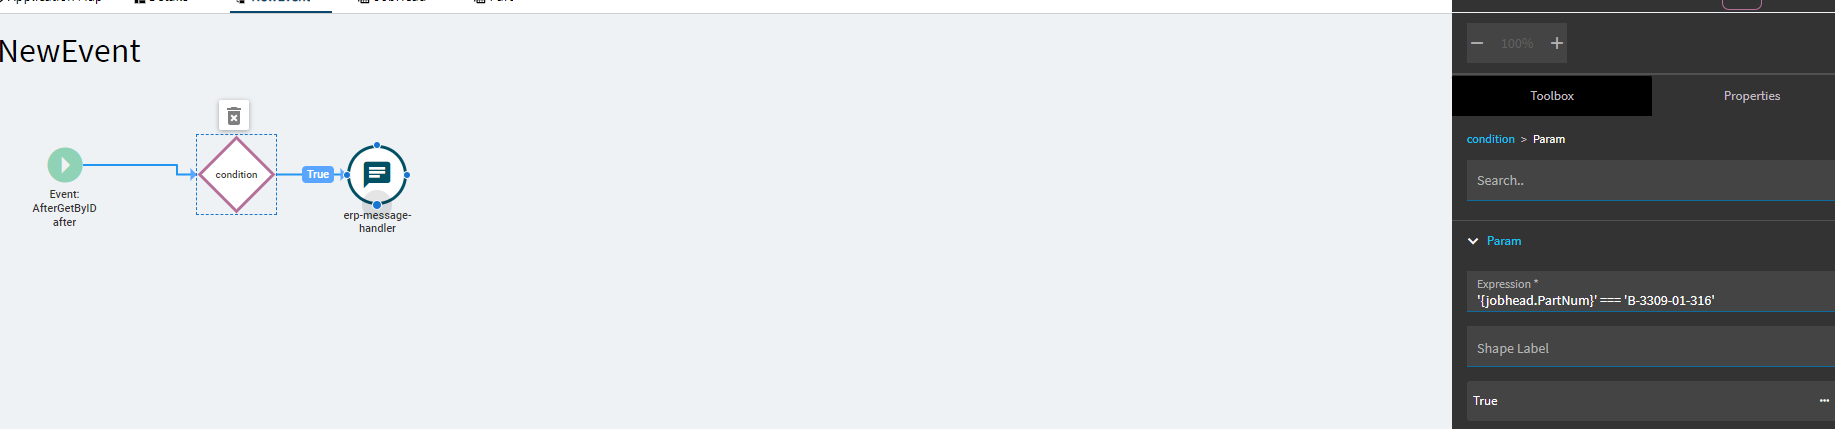Open the three-dot menu on True row
1835x429 pixels.
[x=1824, y=400]
